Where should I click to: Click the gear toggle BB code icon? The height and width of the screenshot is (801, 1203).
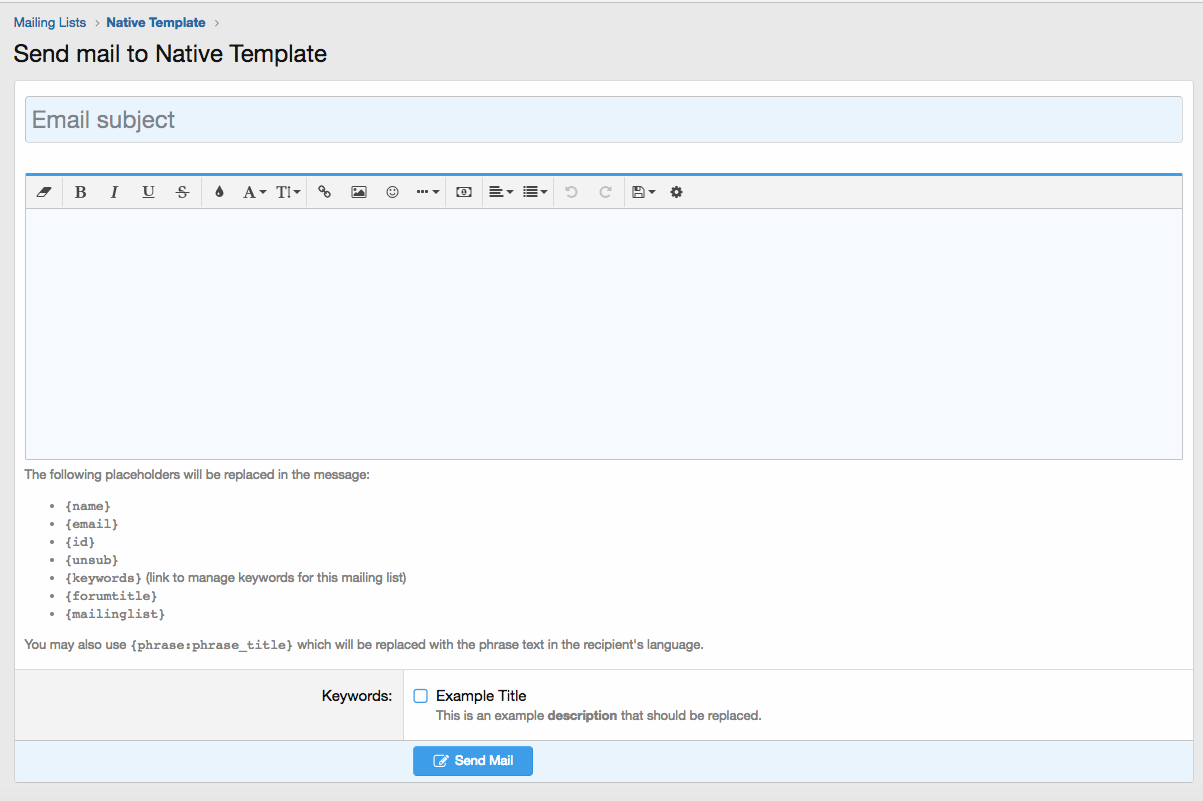676,192
